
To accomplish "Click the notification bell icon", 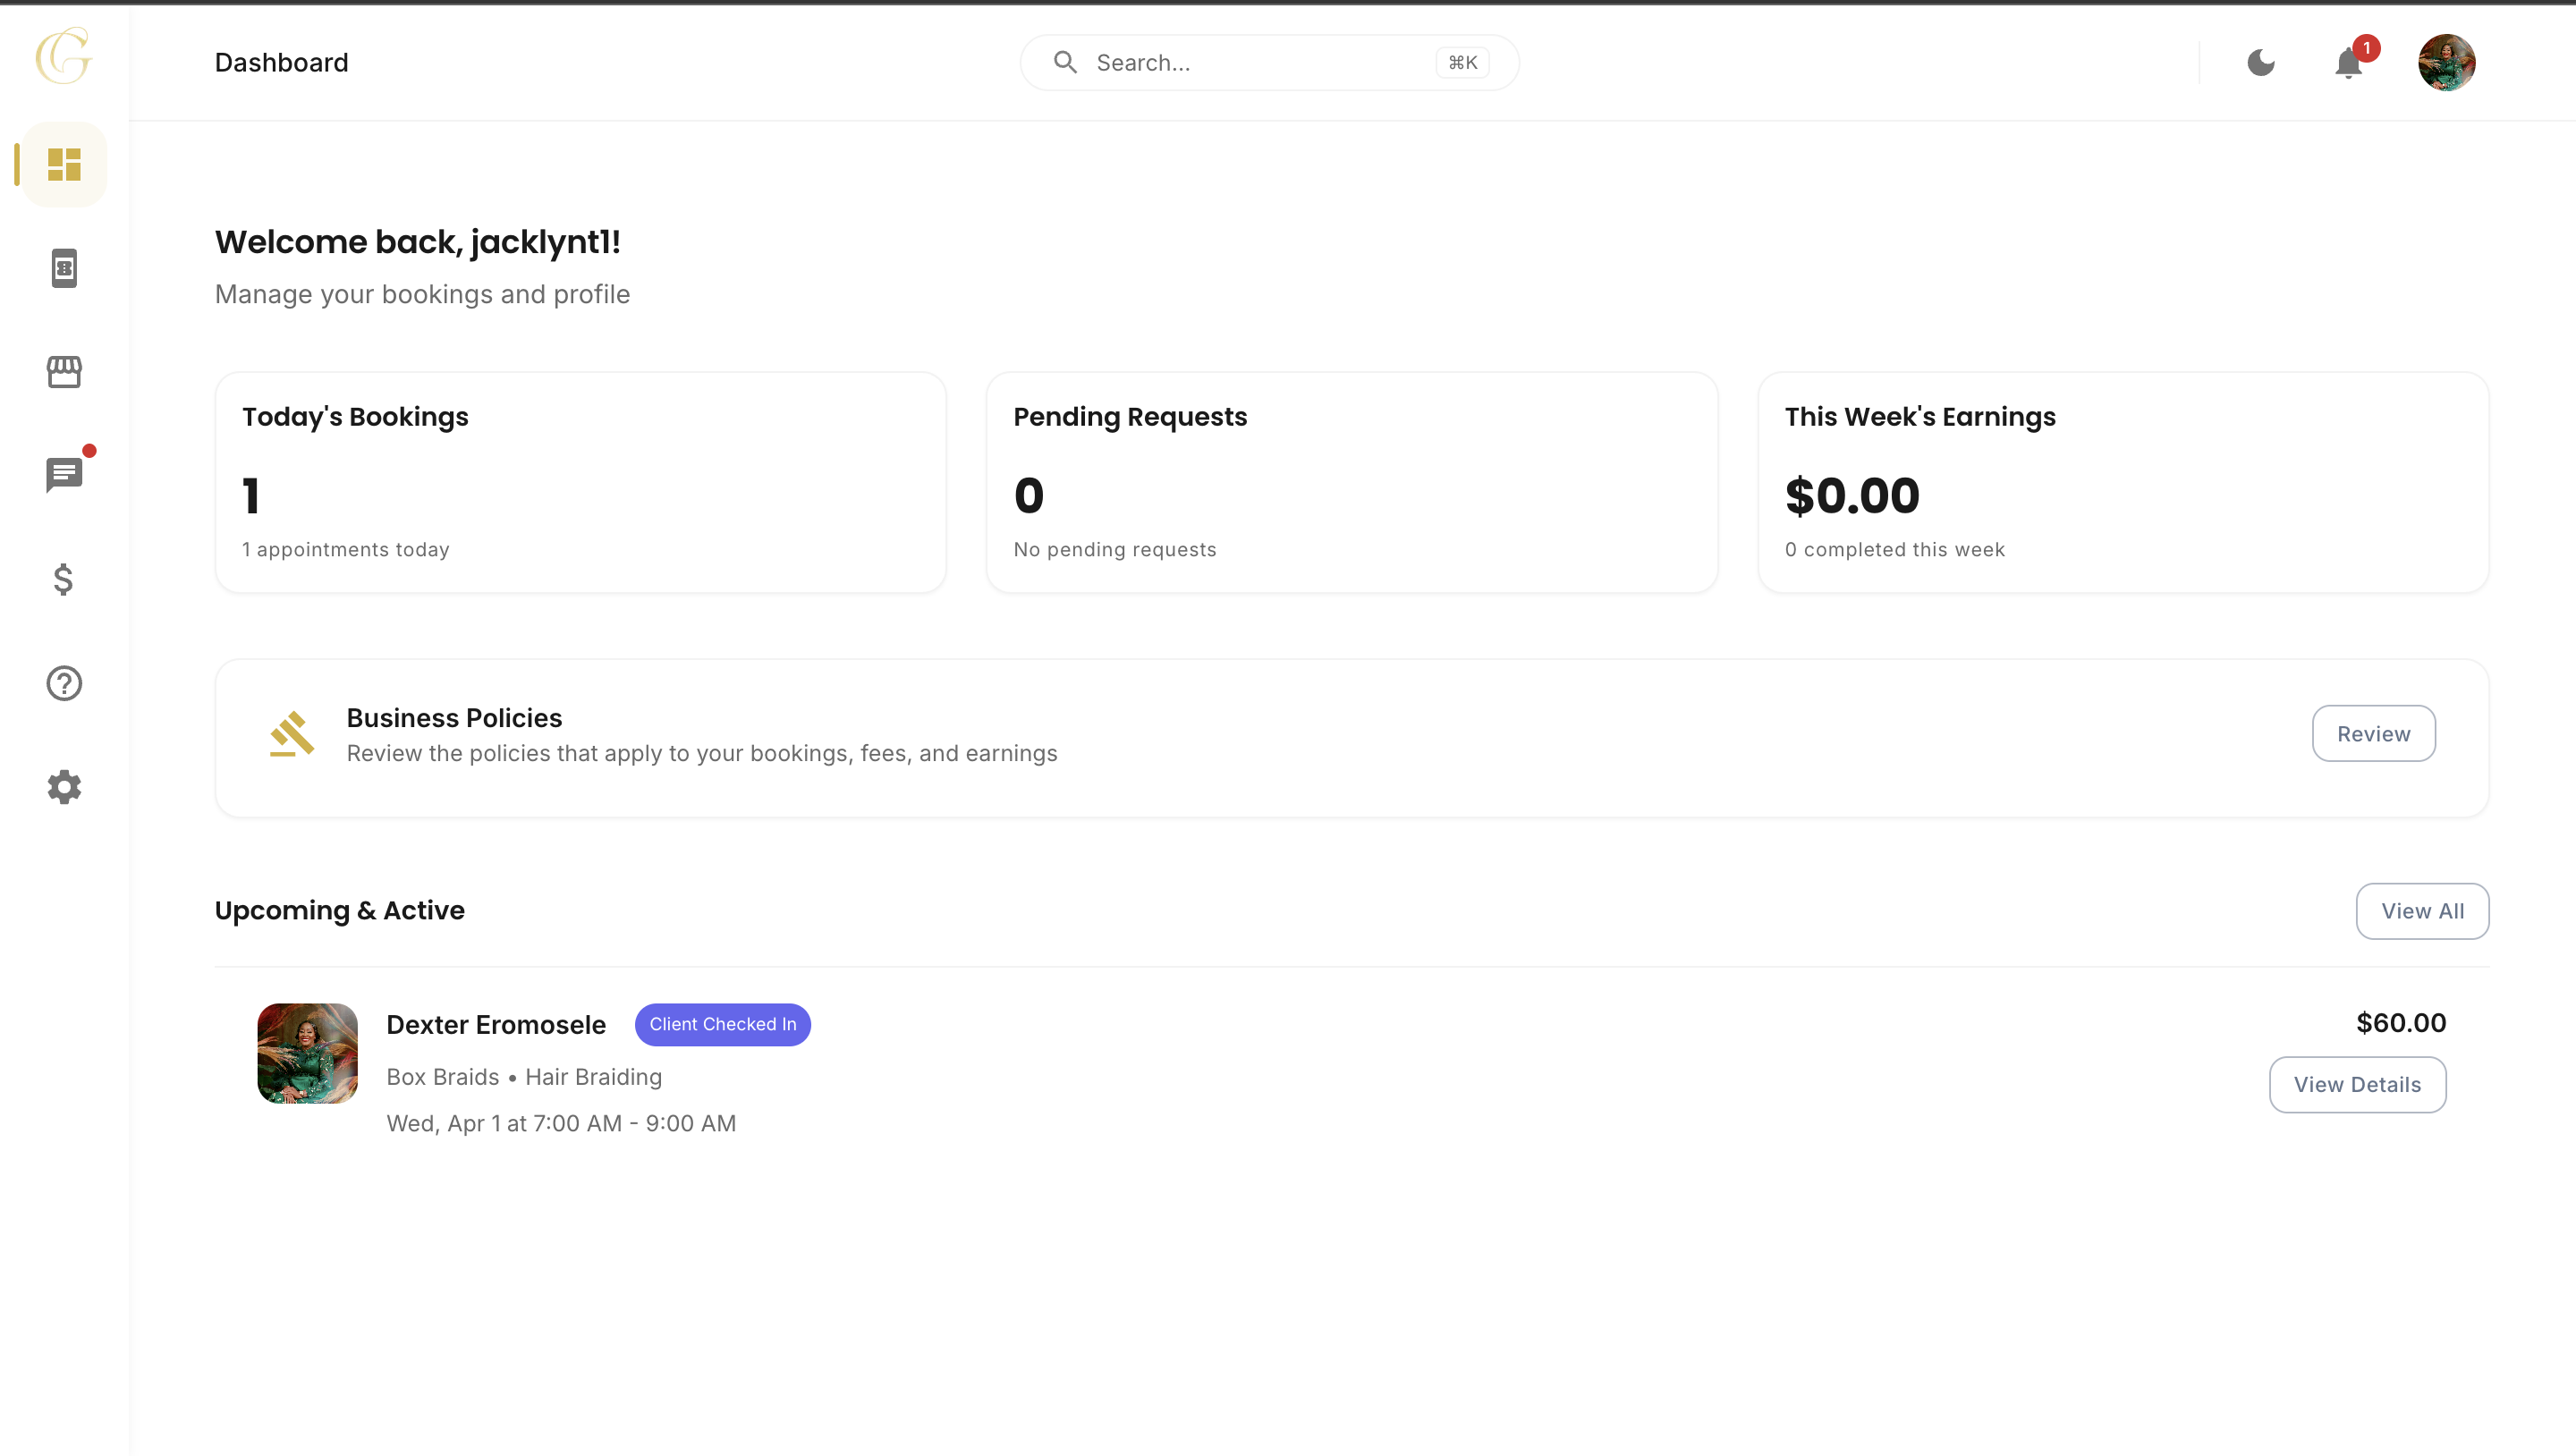I will [2348, 63].
